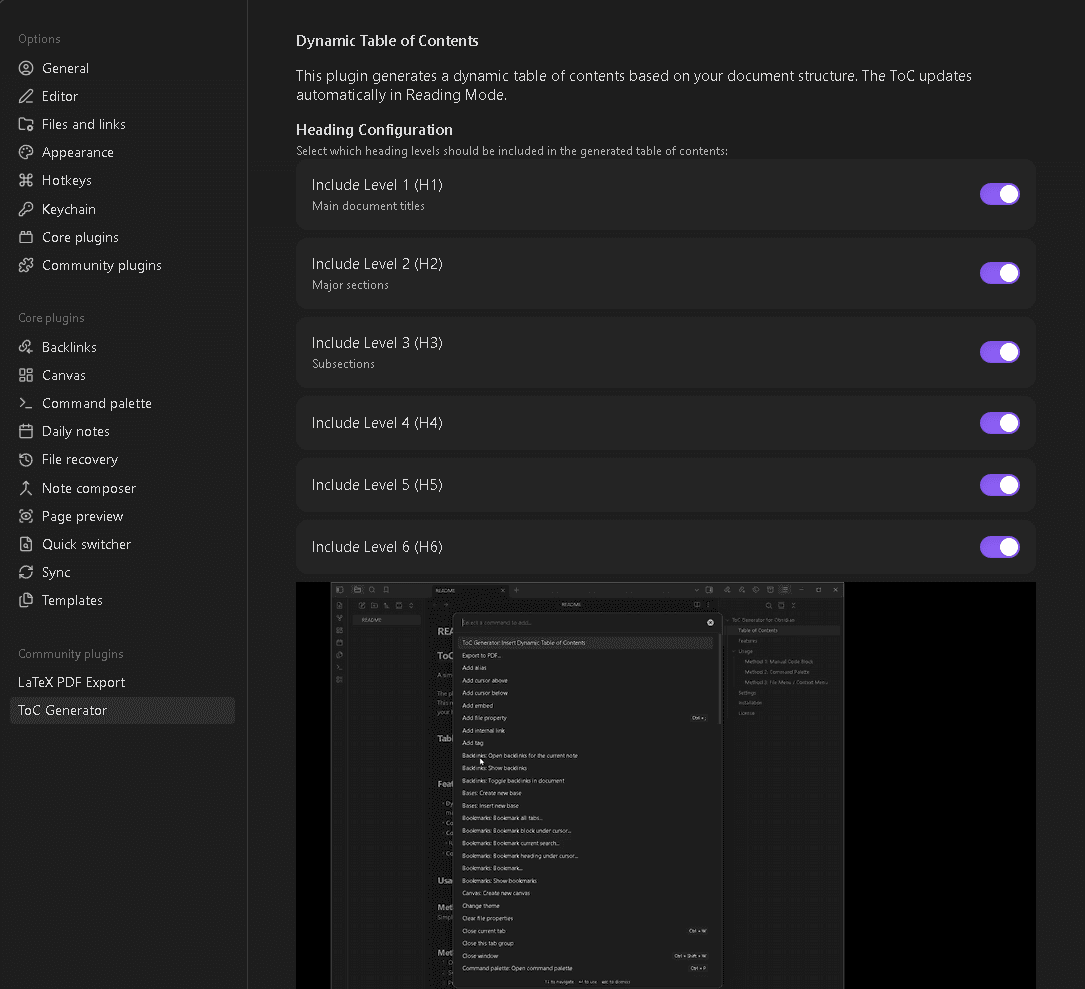This screenshot has height=989, width=1085.
Task: Turn off Include Level 2 (H2)
Action: coord(999,273)
